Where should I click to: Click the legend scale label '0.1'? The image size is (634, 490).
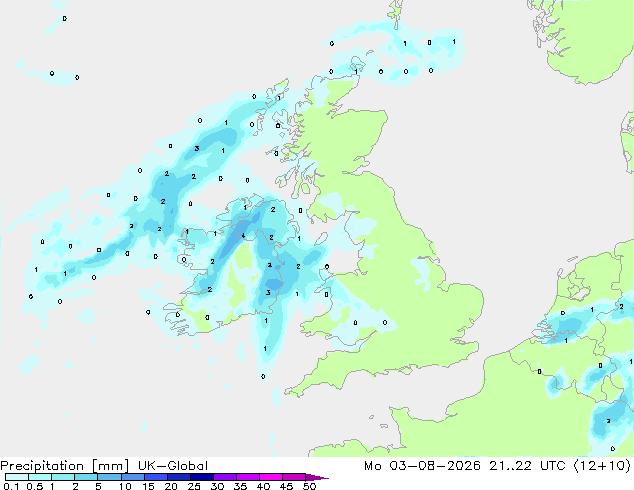tap(11, 486)
